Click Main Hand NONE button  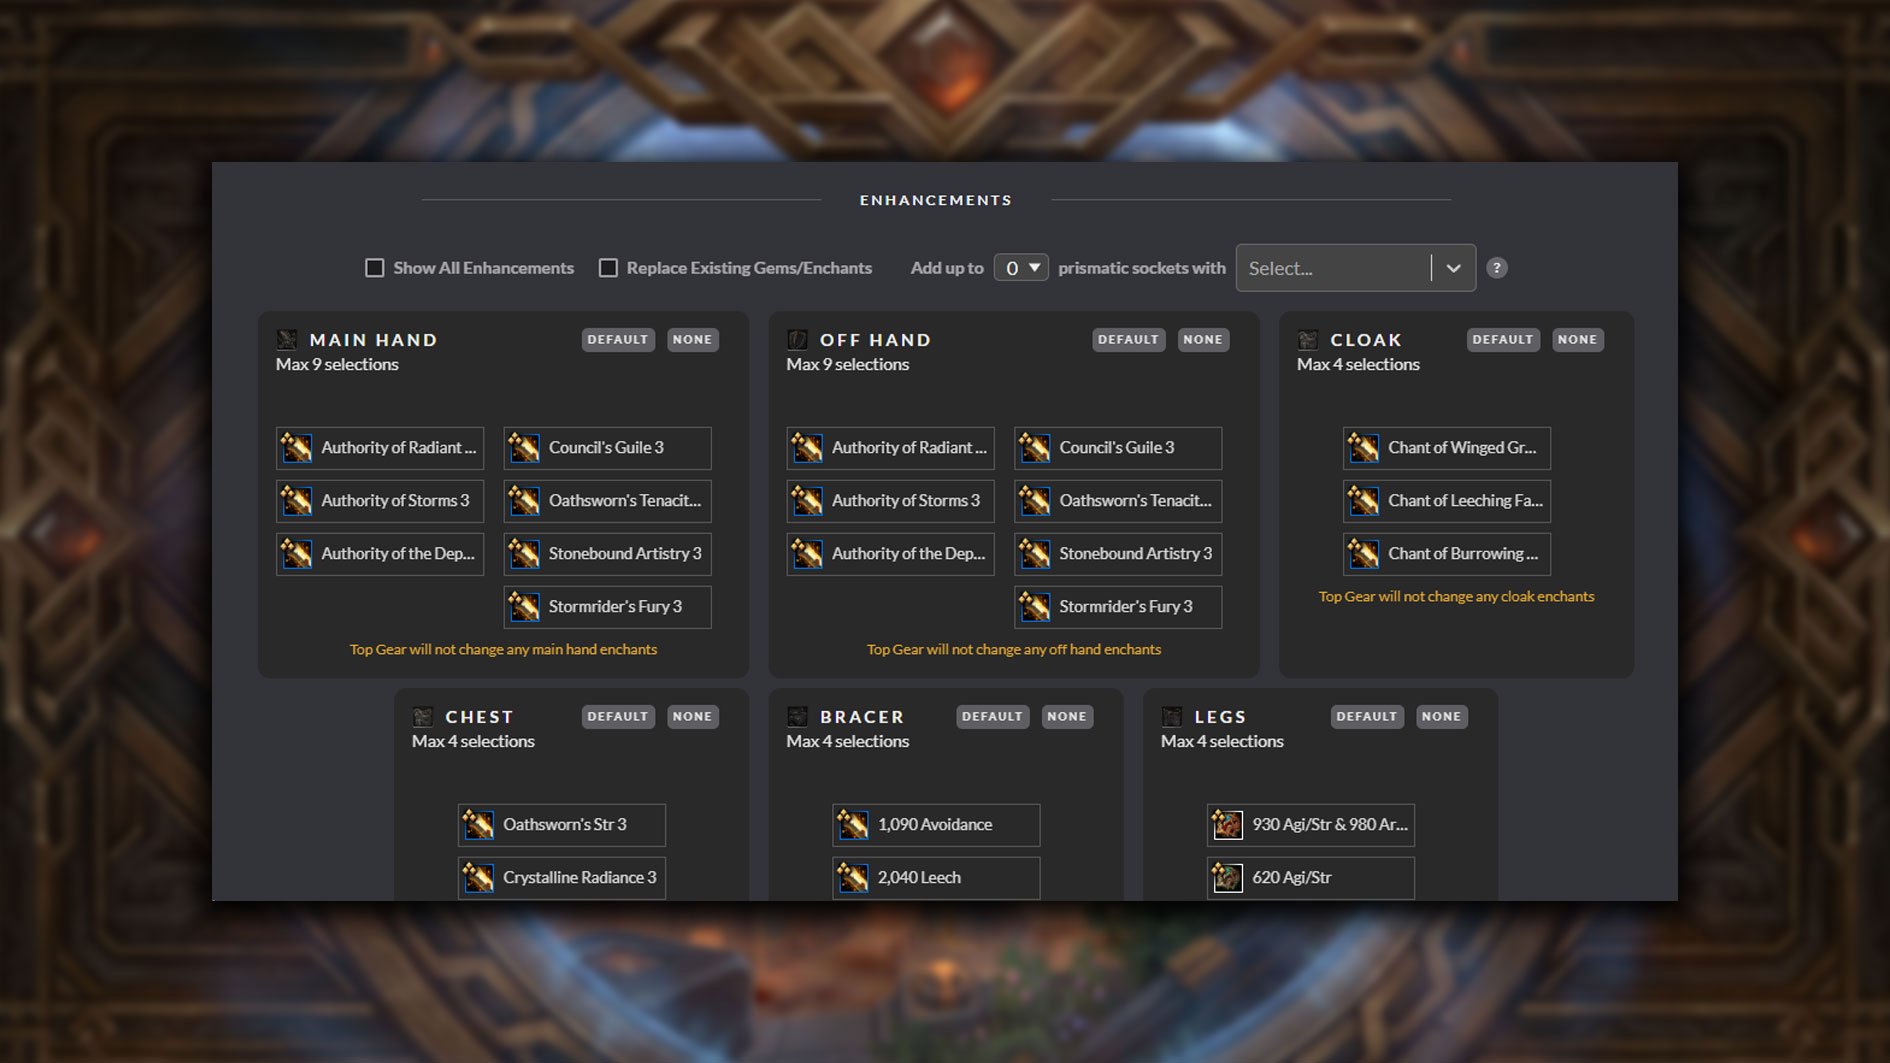pos(692,340)
